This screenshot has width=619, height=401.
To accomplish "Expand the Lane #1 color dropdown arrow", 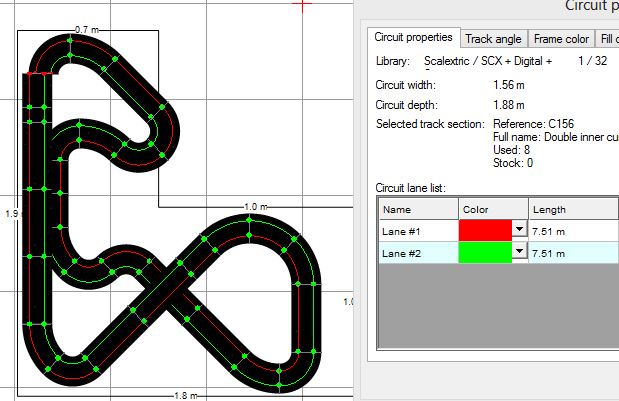I will click(x=518, y=229).
